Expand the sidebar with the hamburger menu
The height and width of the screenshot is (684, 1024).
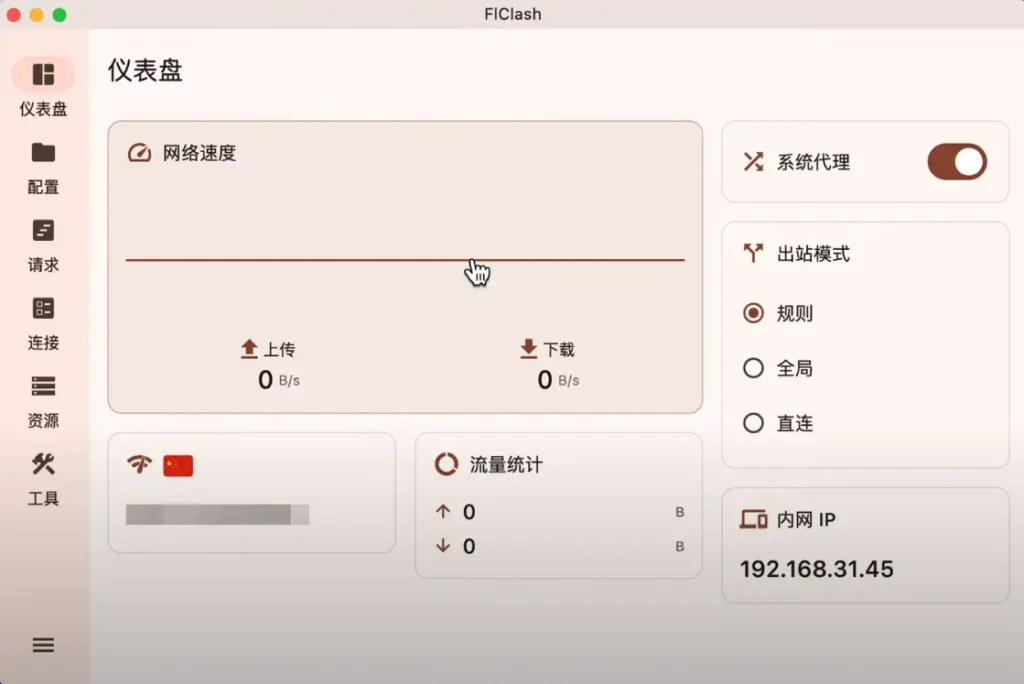pos(43,645)
